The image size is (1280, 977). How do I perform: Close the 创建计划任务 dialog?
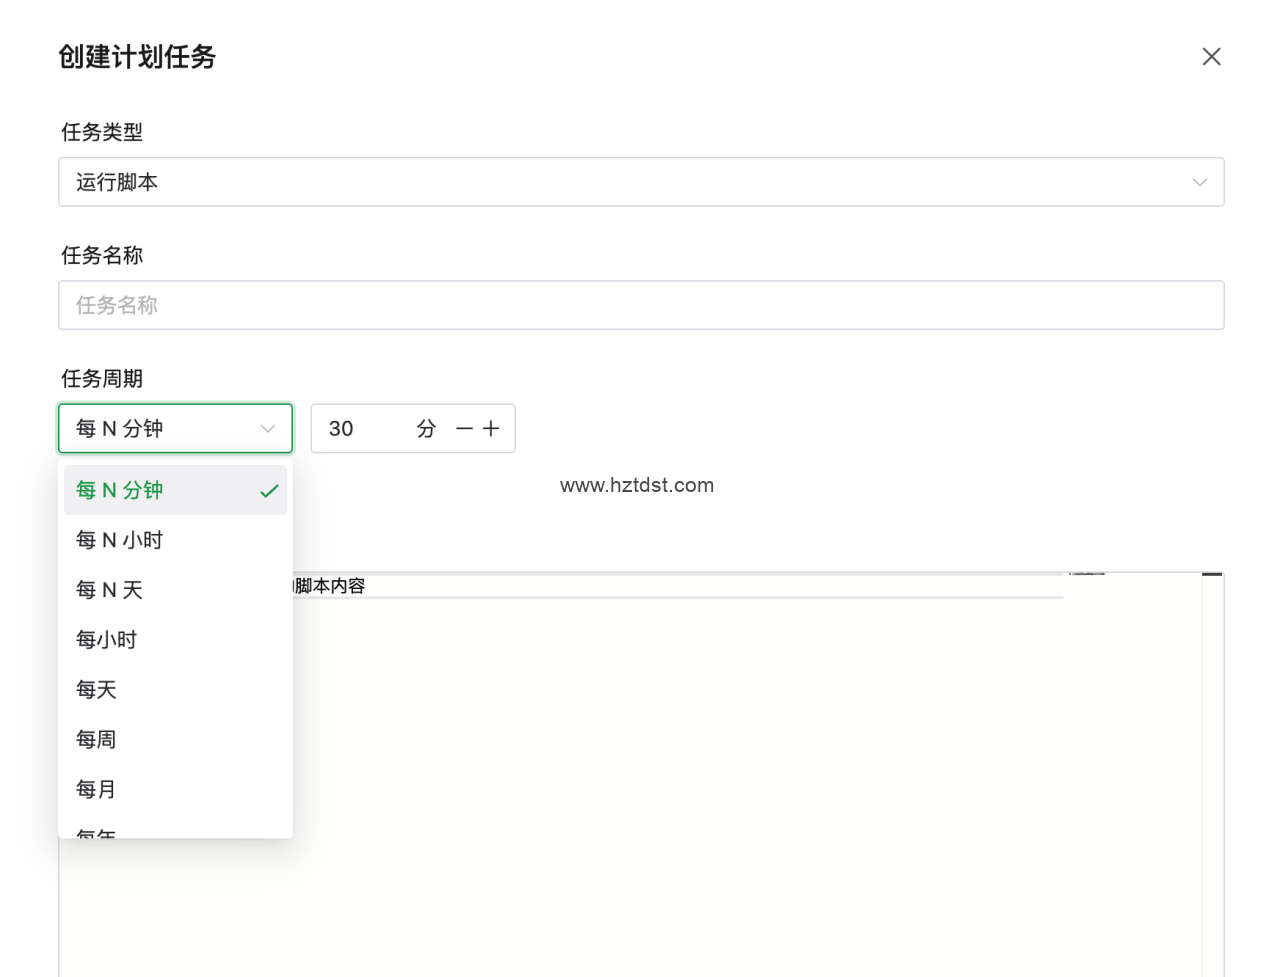pyautogui.click(x=1211, y=57)
